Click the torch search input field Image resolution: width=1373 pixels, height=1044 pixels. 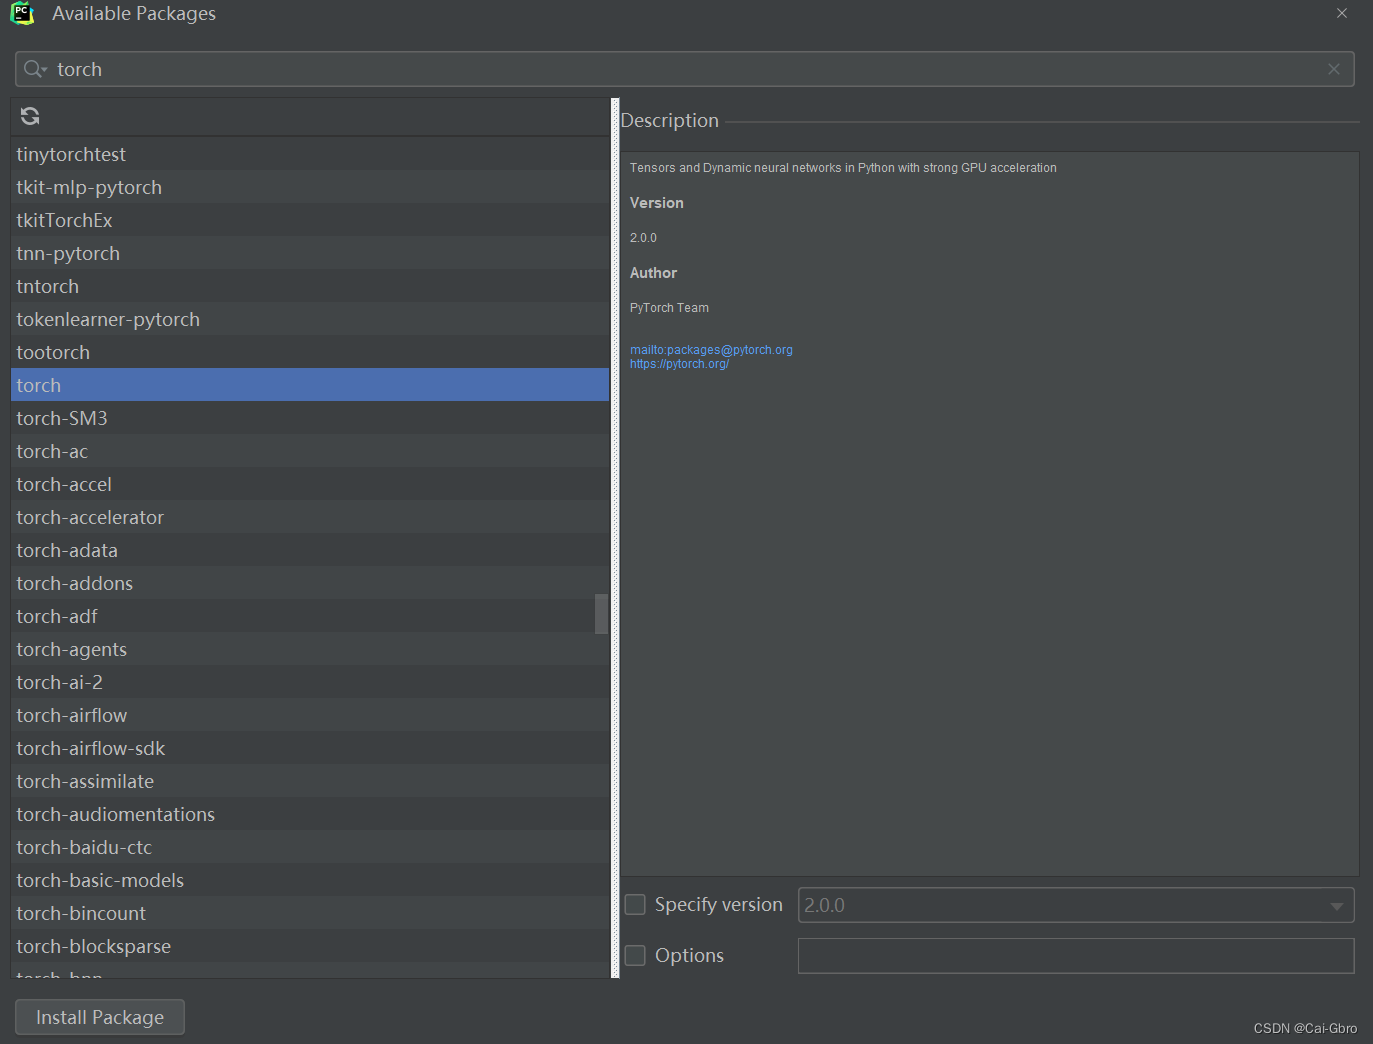click(685, 69)
